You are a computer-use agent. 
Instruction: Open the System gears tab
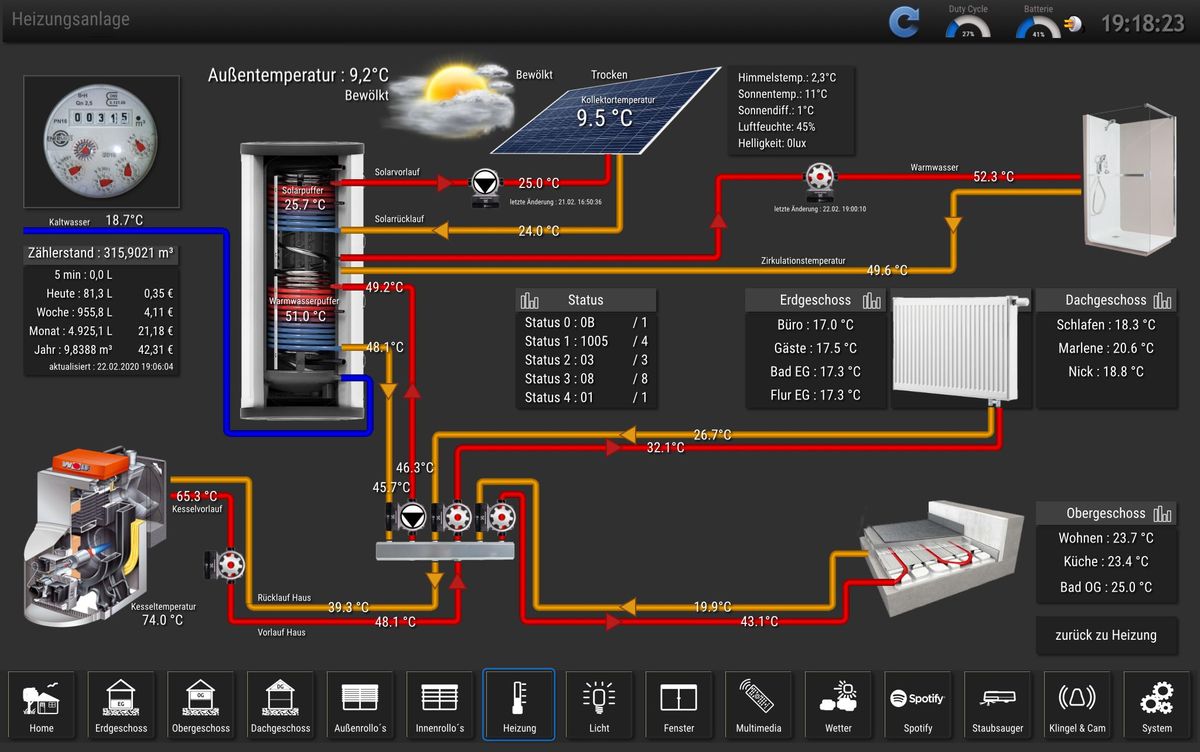(x=1157, y=706)
